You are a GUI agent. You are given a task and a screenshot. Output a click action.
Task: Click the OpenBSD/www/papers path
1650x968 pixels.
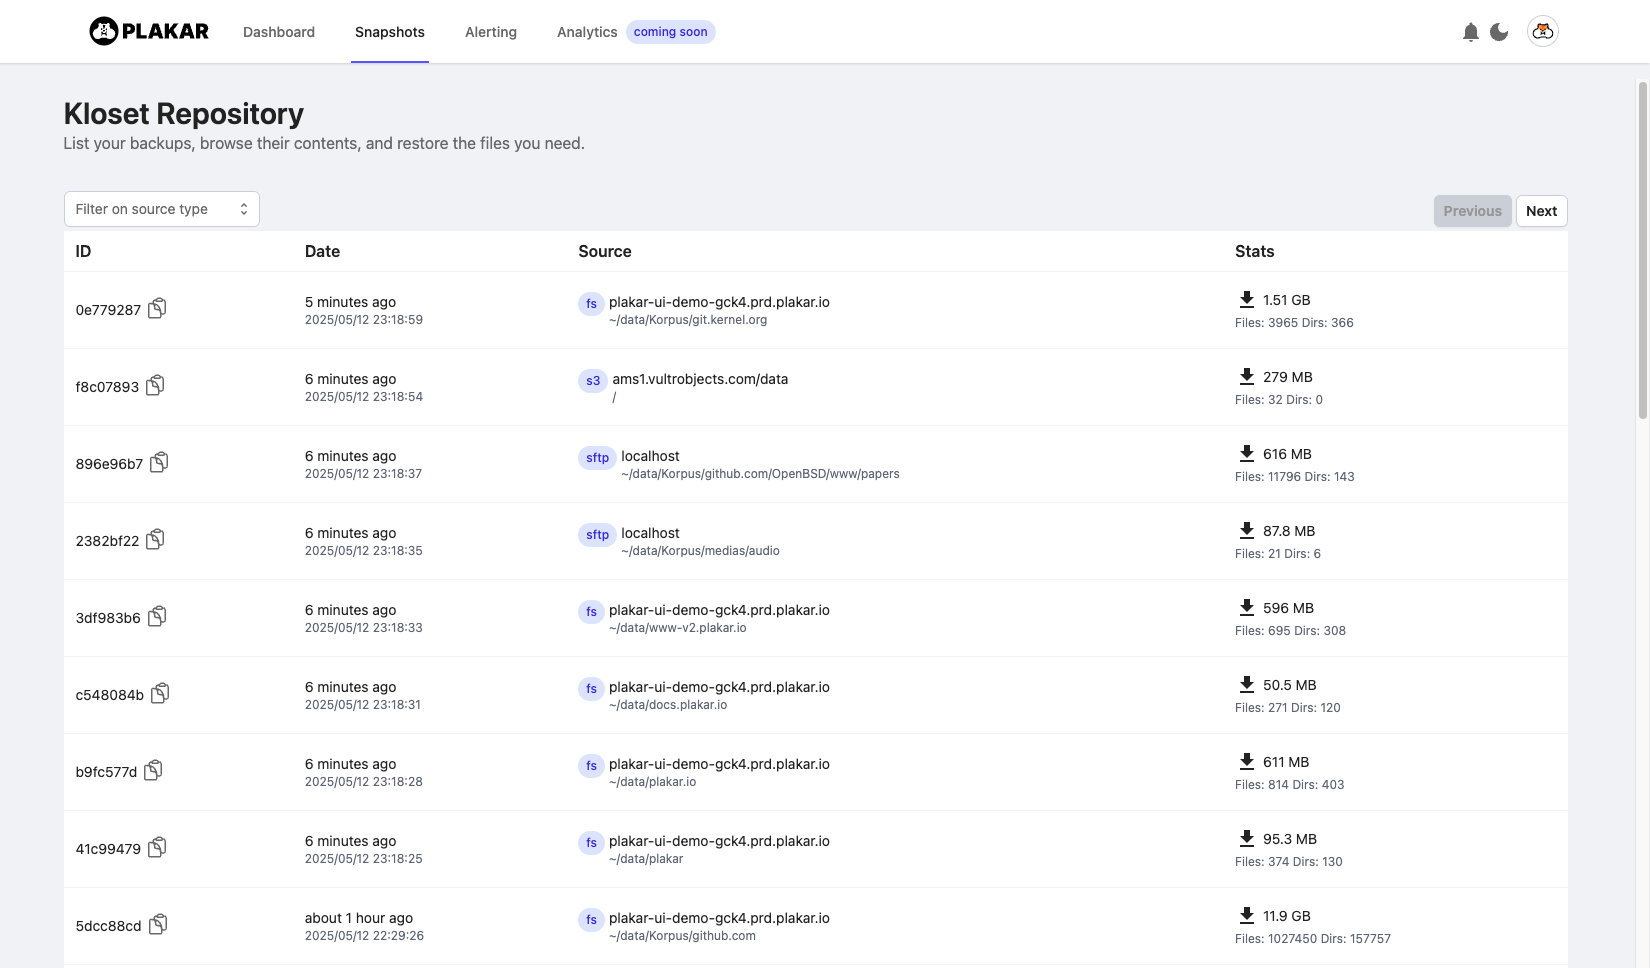click(760, 474)
